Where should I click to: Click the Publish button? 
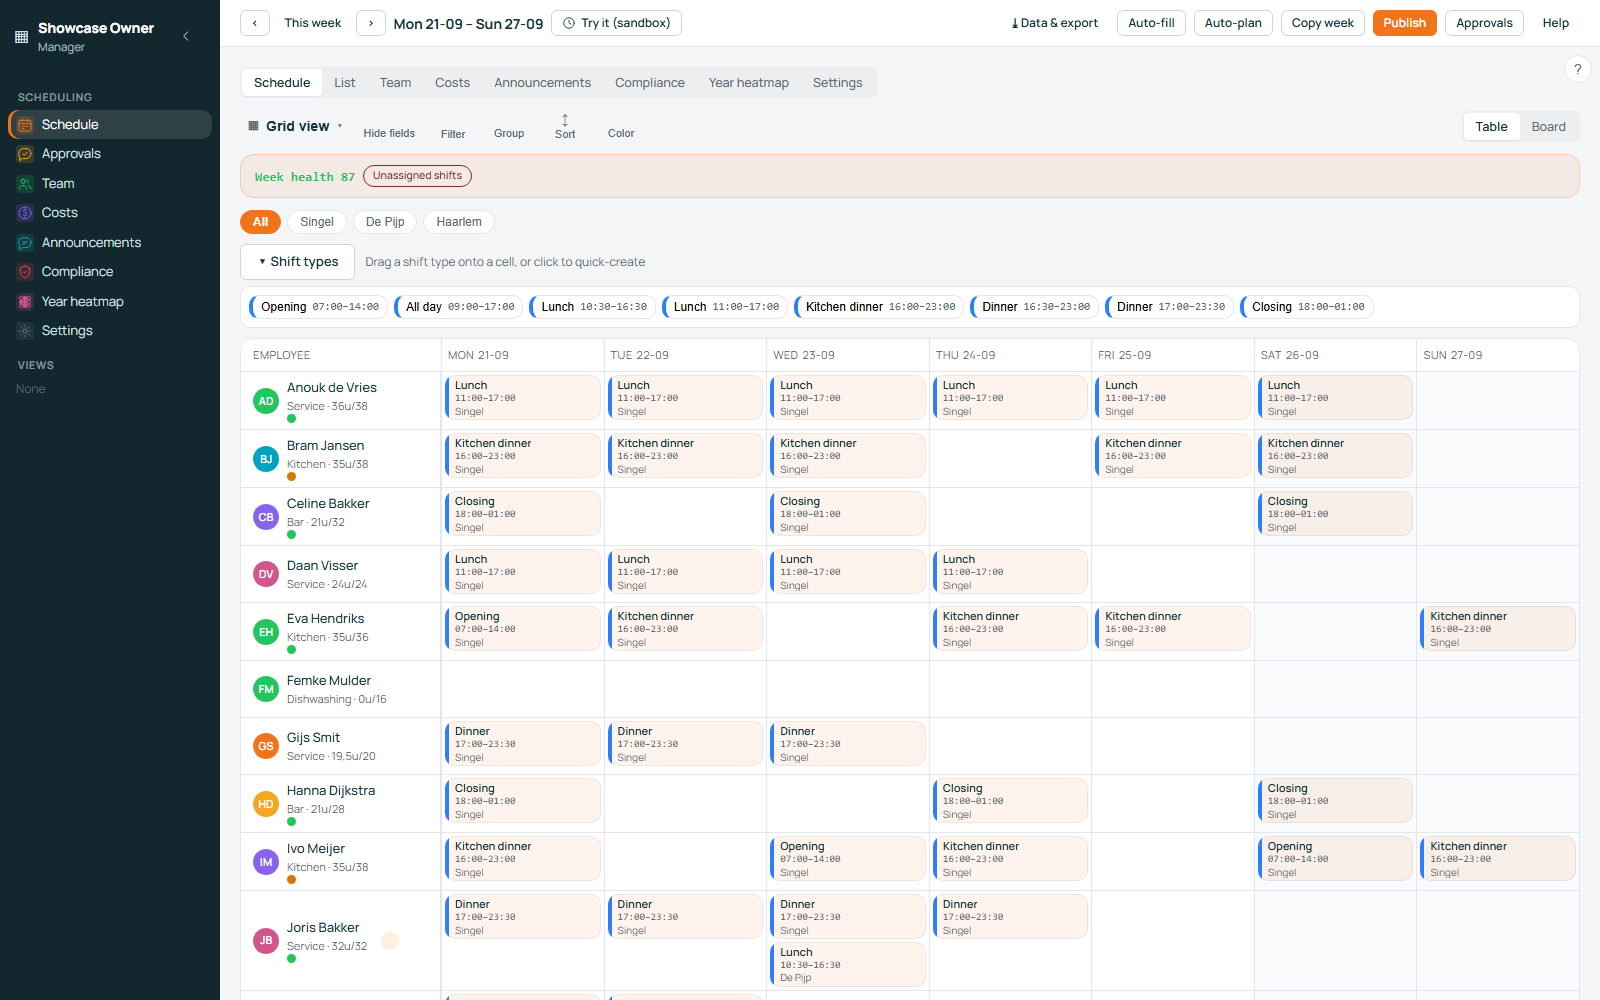click(x=1405, y=23)
